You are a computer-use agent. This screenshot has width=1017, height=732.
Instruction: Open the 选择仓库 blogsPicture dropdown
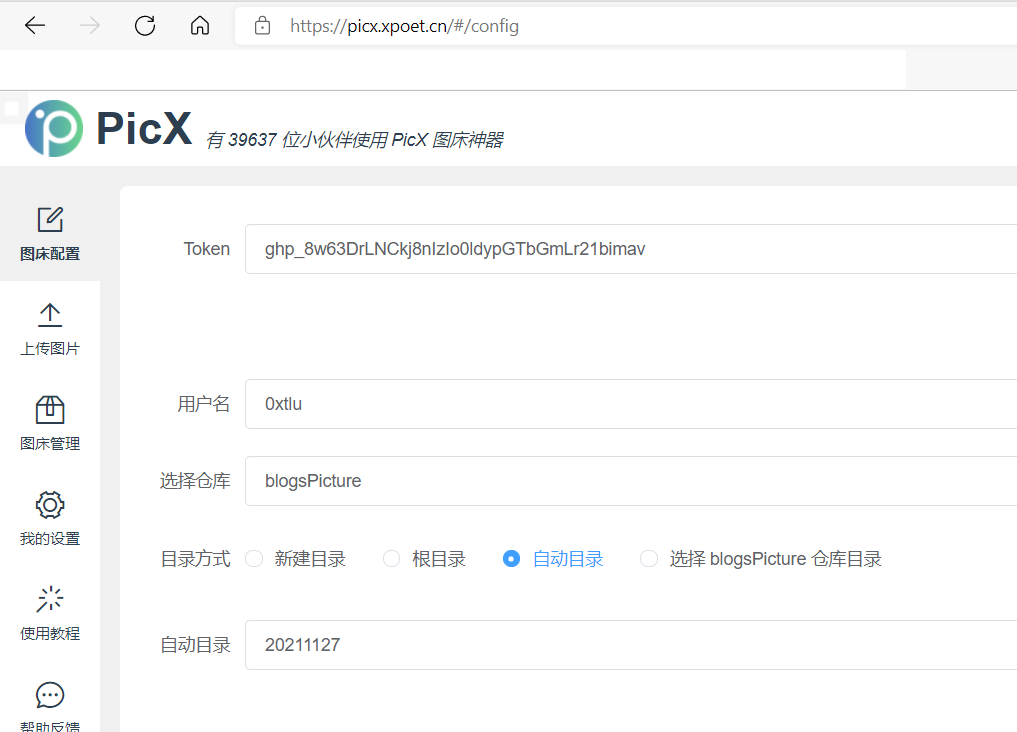[630, 481]
